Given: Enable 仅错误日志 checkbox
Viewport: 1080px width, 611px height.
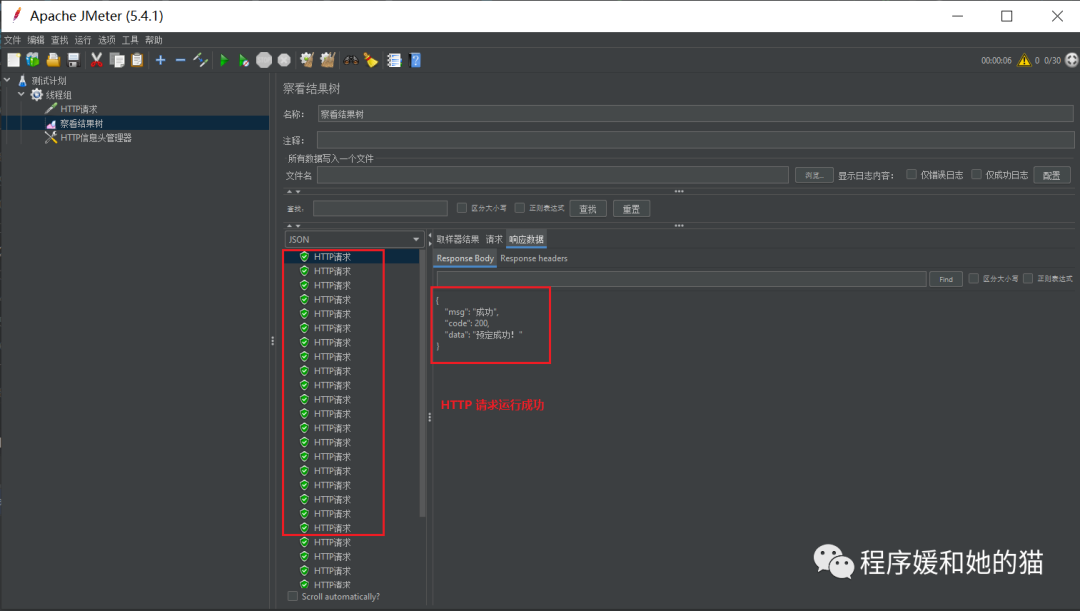Looking at the screenshot, I should (x=911, y=174).
